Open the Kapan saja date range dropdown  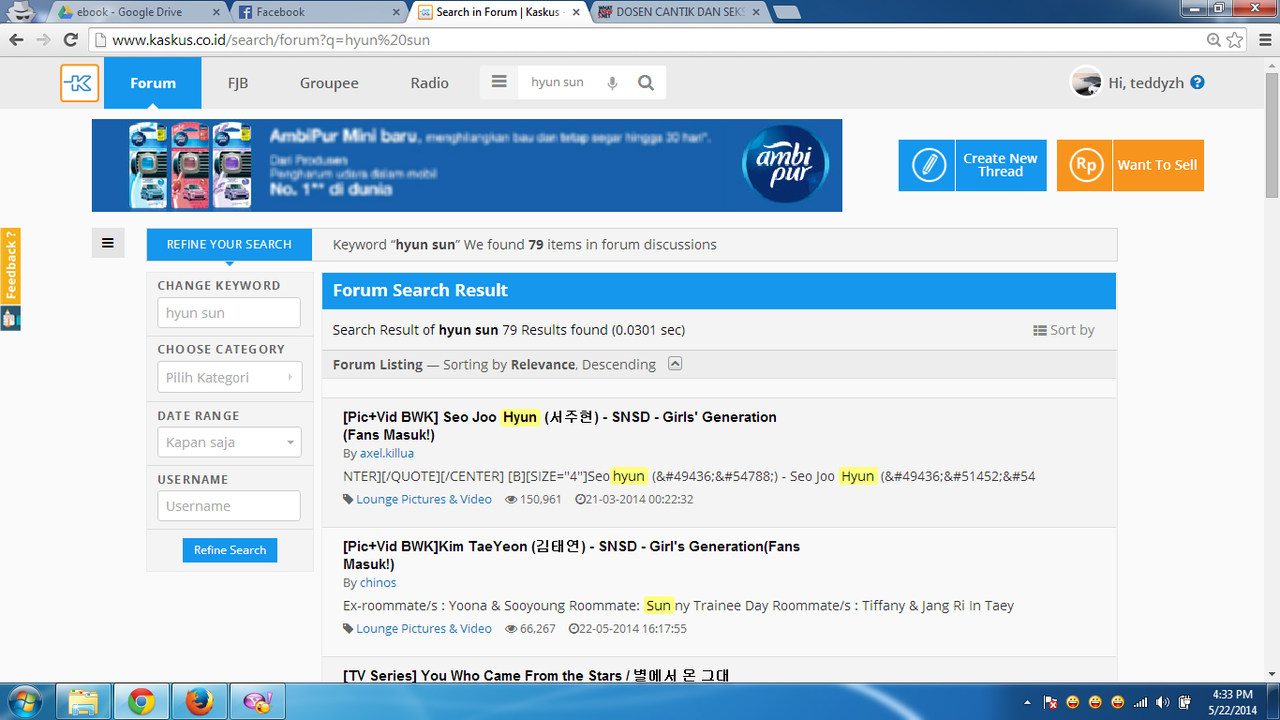[229, 442]
